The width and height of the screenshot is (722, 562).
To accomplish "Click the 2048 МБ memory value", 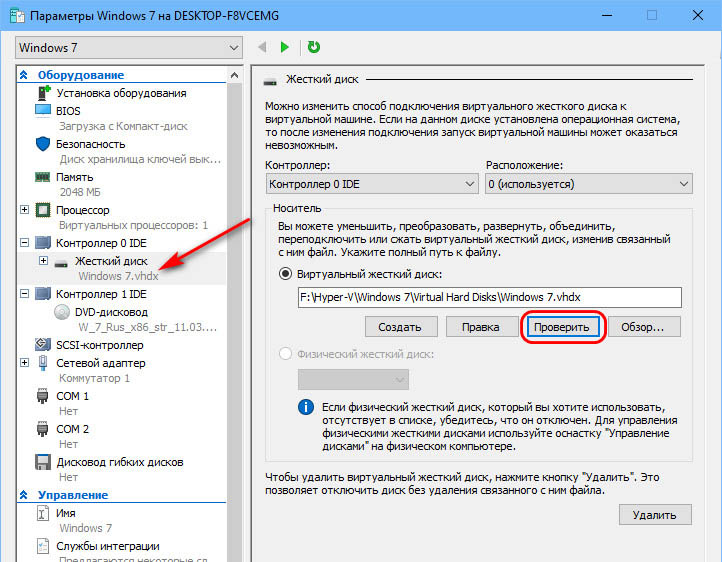I will [x=80, y=192].
